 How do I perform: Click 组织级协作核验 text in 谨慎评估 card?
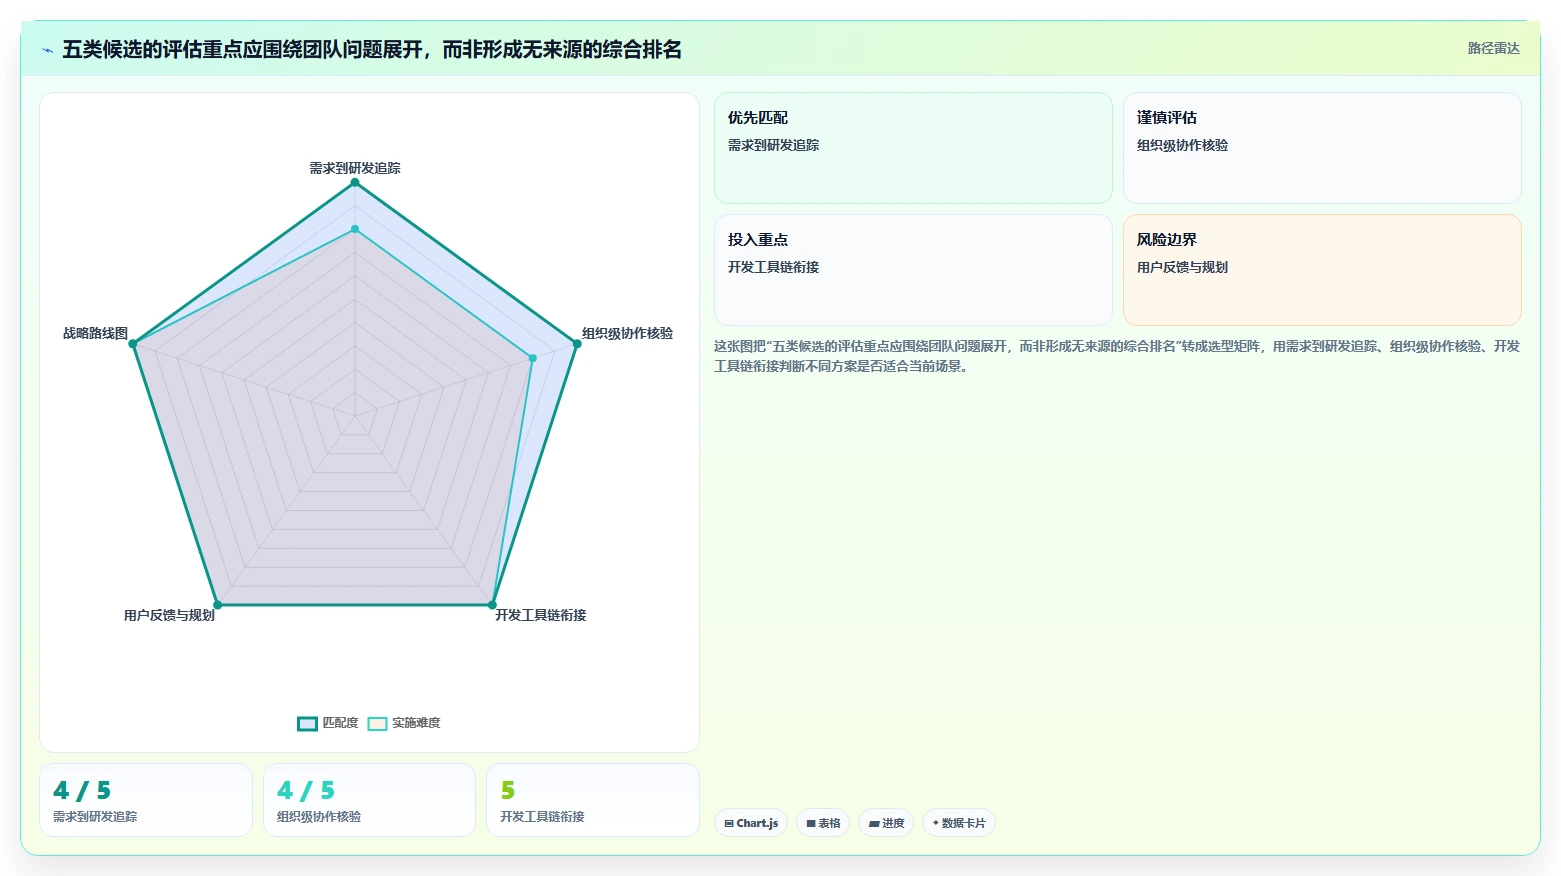coord(1182,145)
